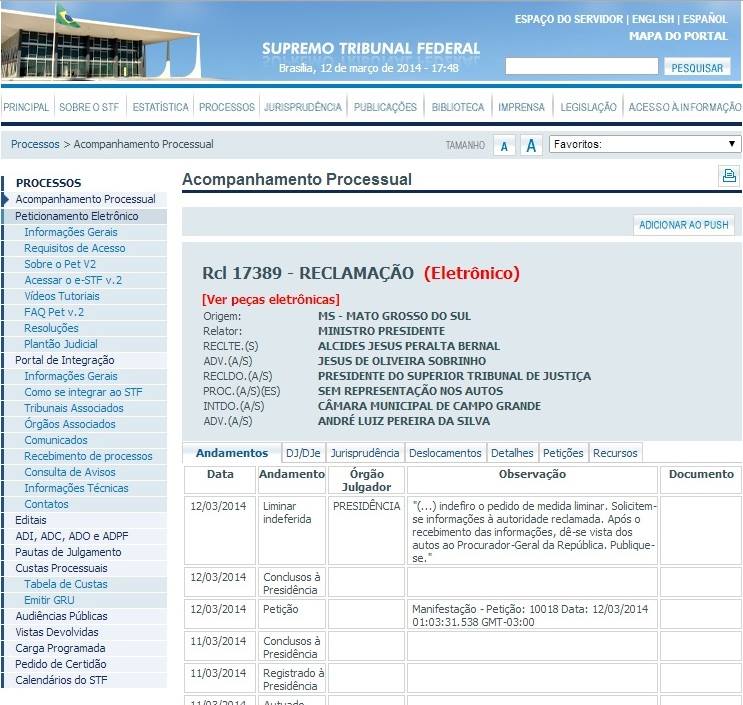The height and width of the screenshot is (705, 743).
Task: Open Portal de Integração sidebar item
Action: coord(64,361)
